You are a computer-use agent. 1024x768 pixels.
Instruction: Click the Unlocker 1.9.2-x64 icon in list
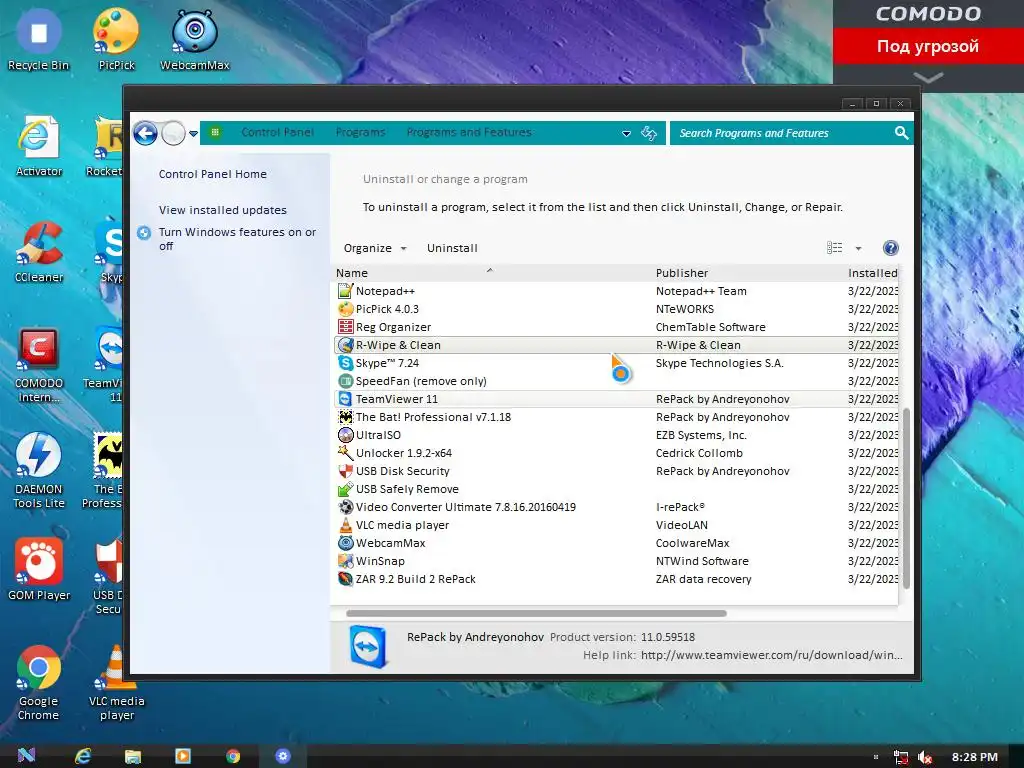[x=345, y=453]
